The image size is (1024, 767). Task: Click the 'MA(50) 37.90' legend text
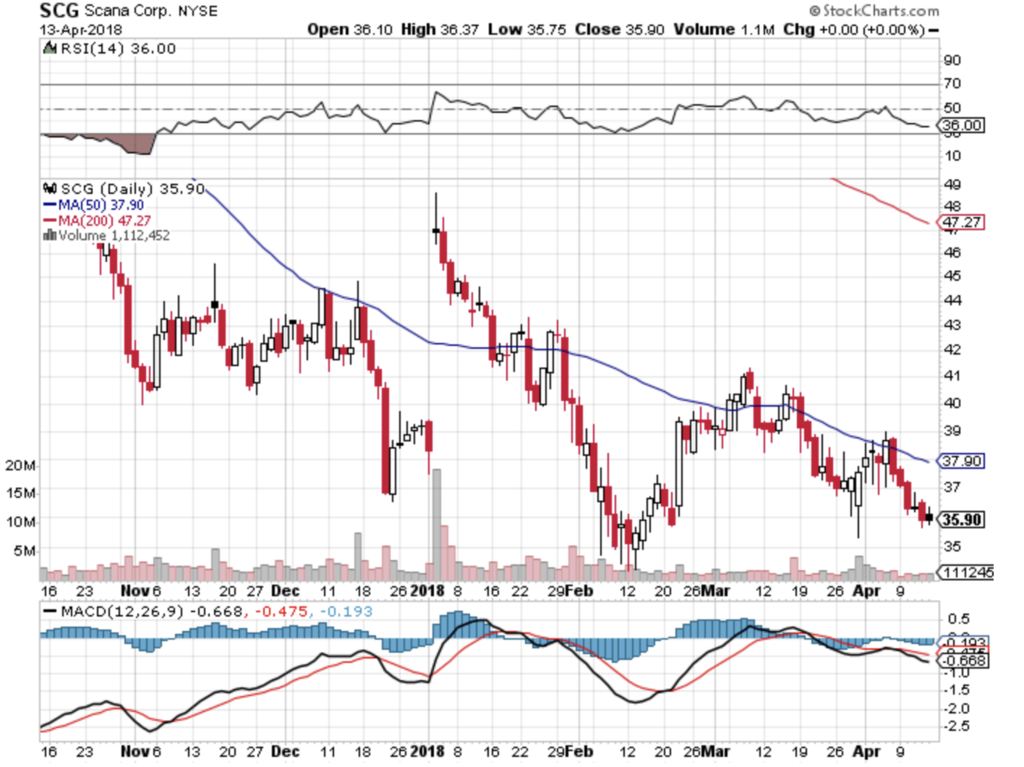pos(101,204)
